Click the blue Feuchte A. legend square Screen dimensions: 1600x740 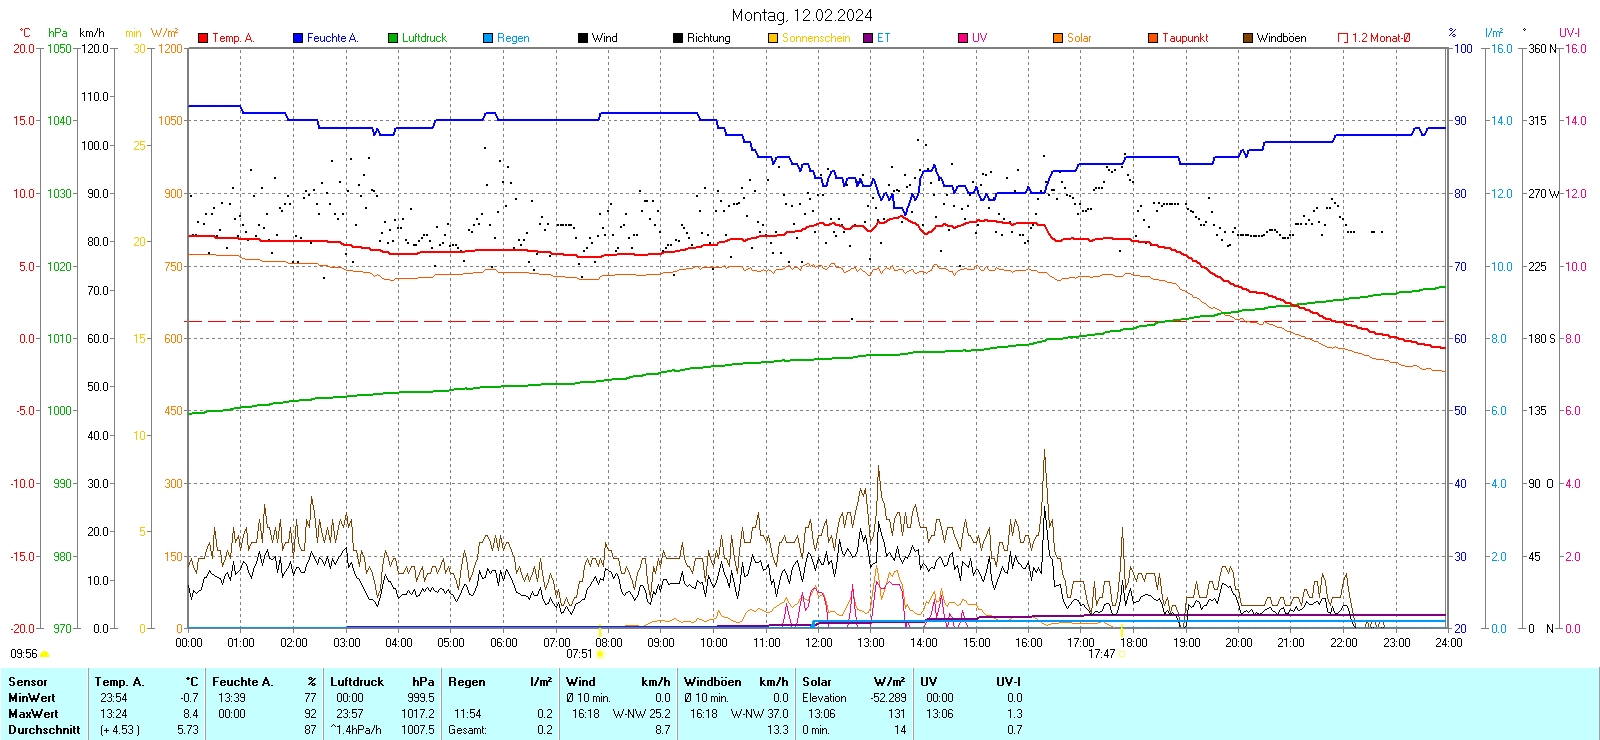pos(298,38)
